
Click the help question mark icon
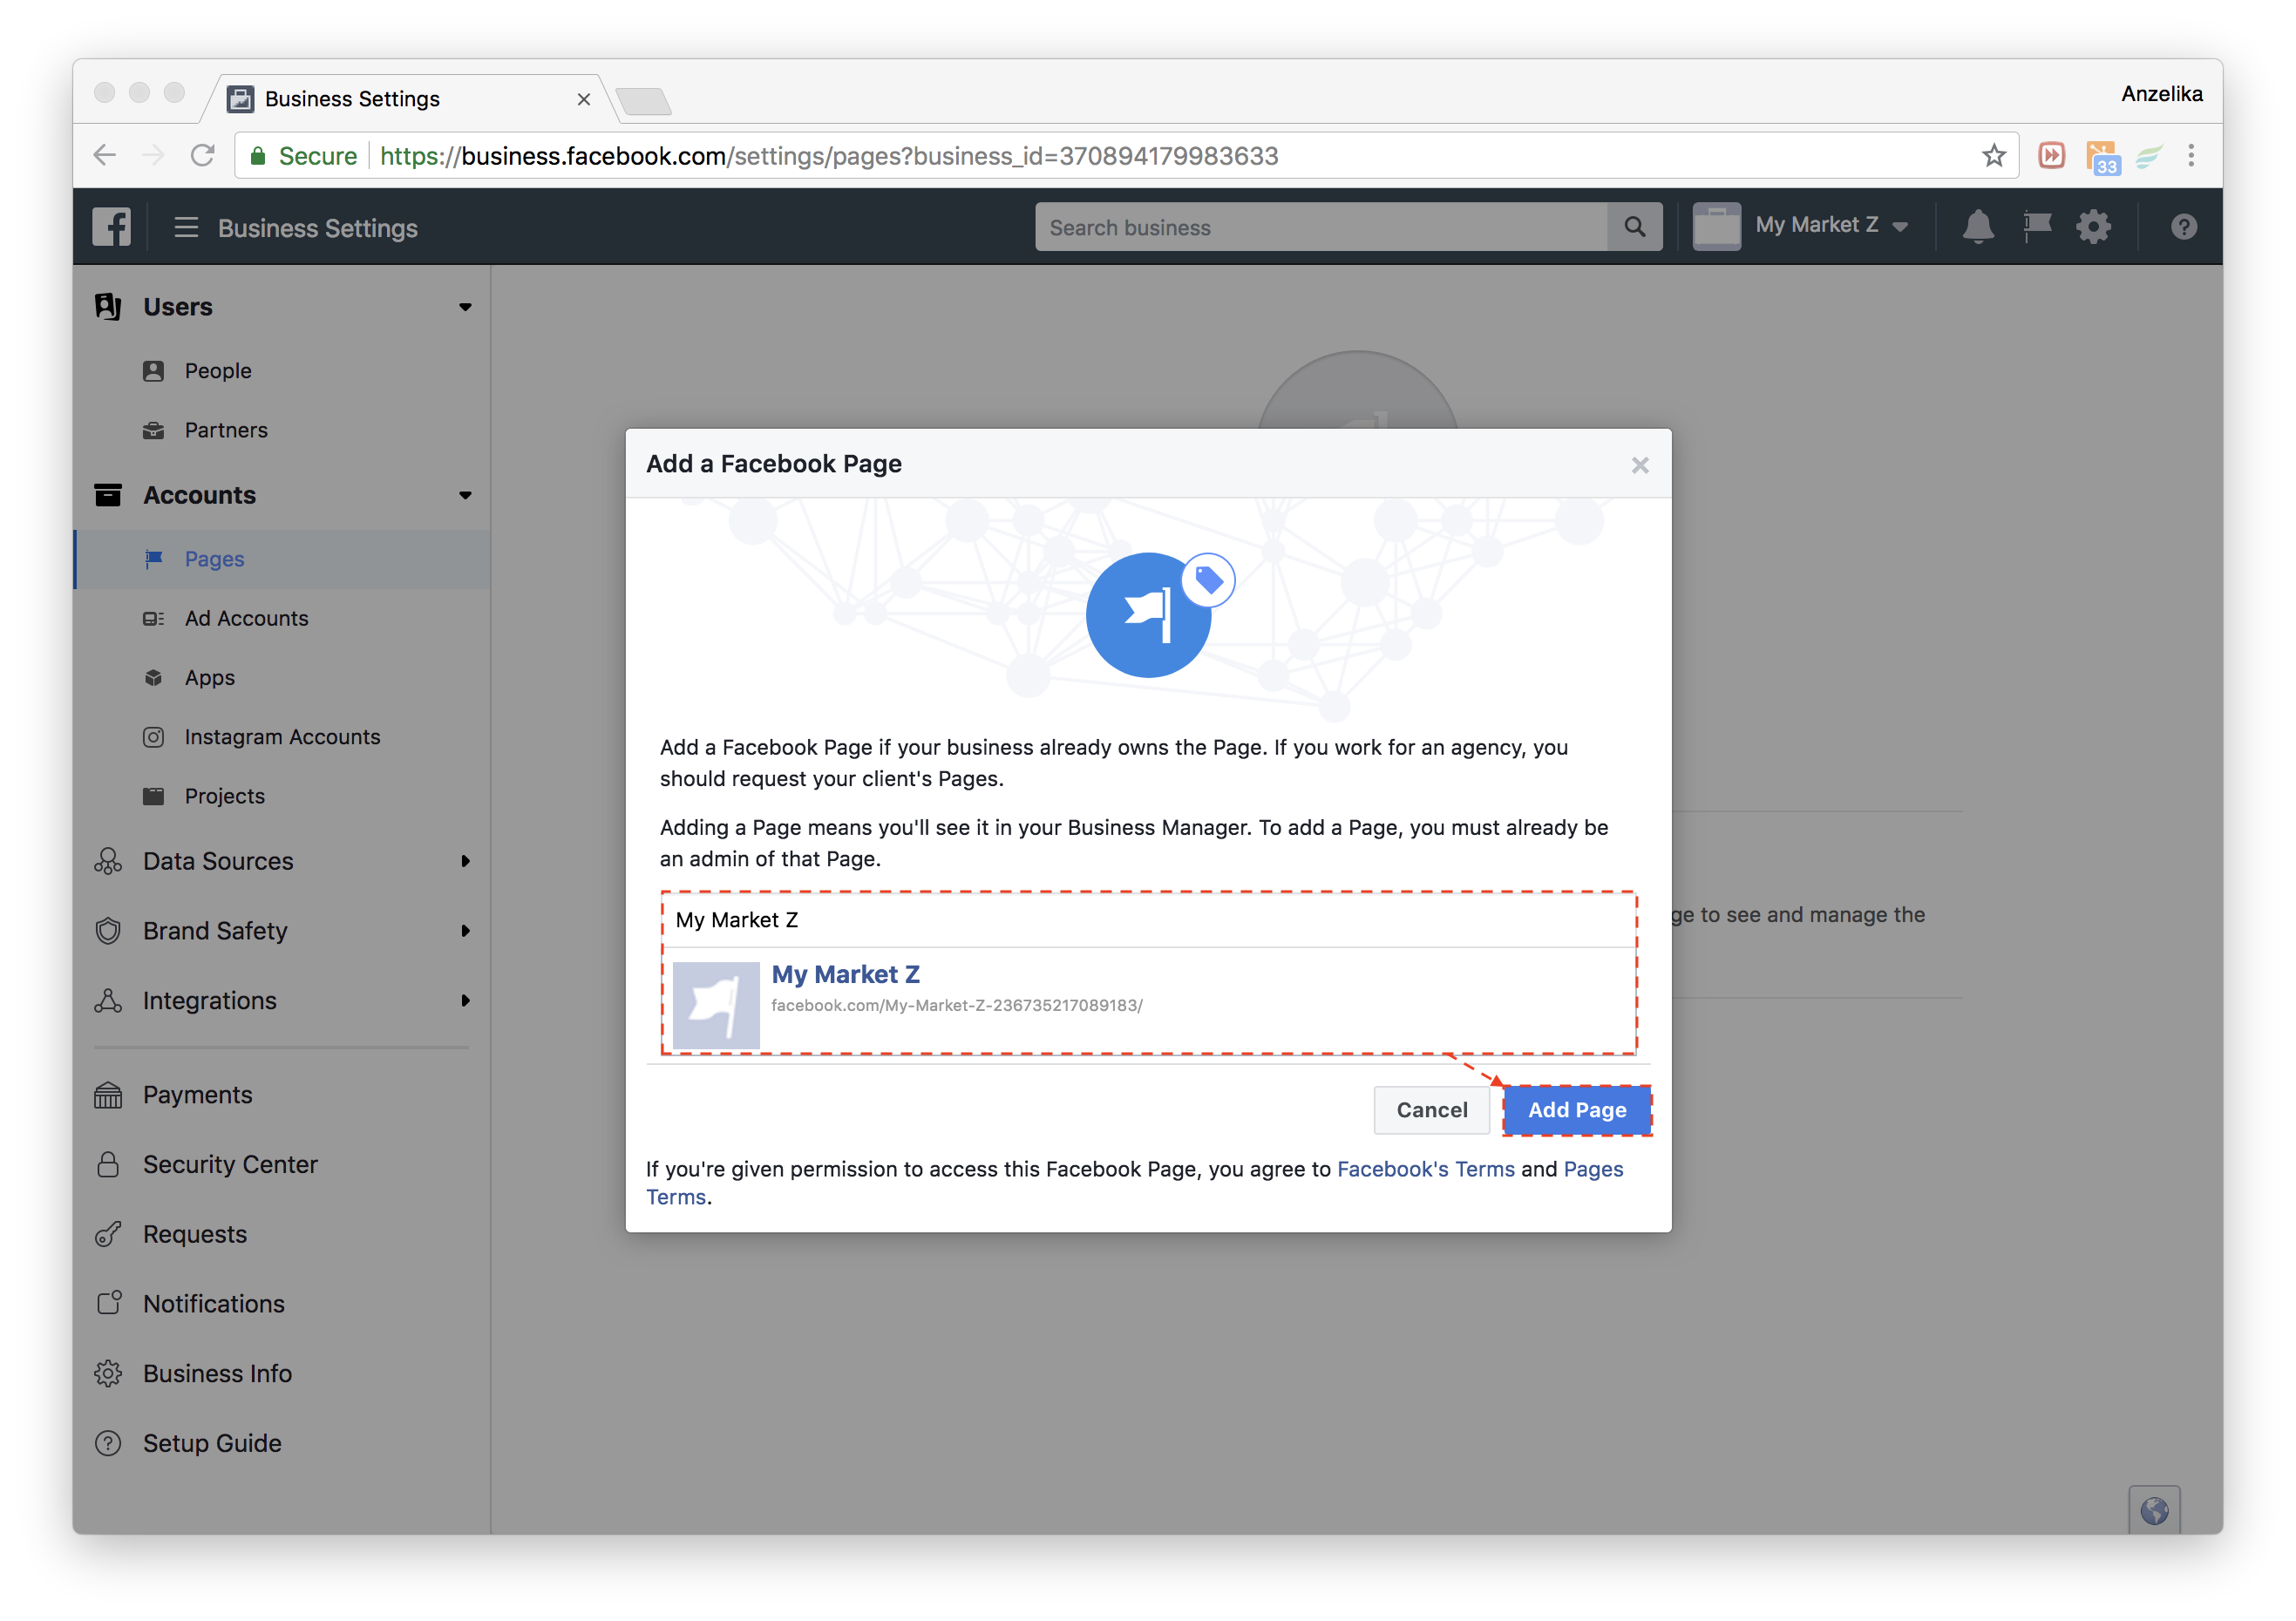pos(2183,227)
